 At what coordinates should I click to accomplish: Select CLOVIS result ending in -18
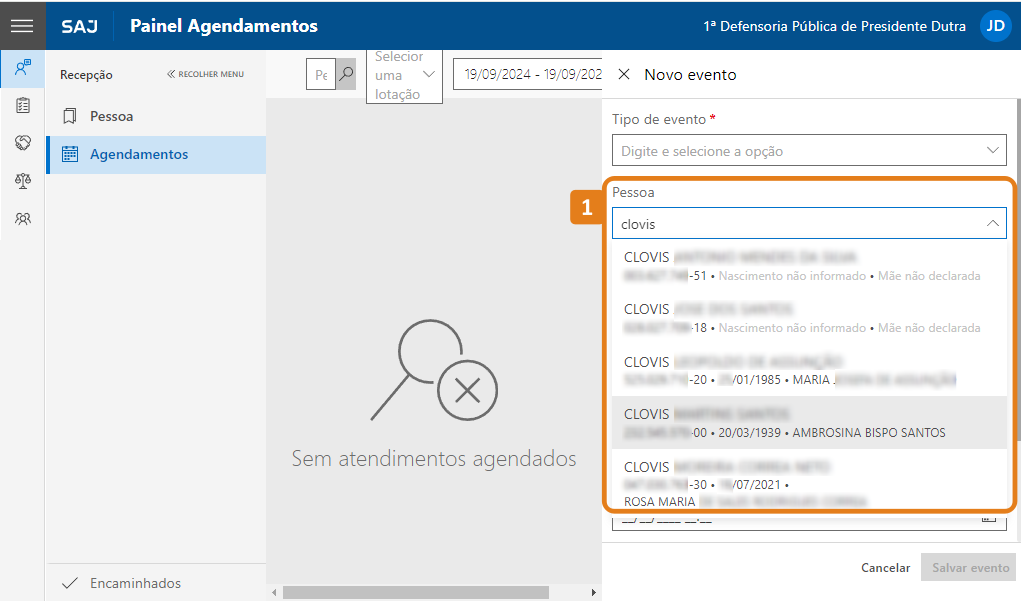click(809, 318)
